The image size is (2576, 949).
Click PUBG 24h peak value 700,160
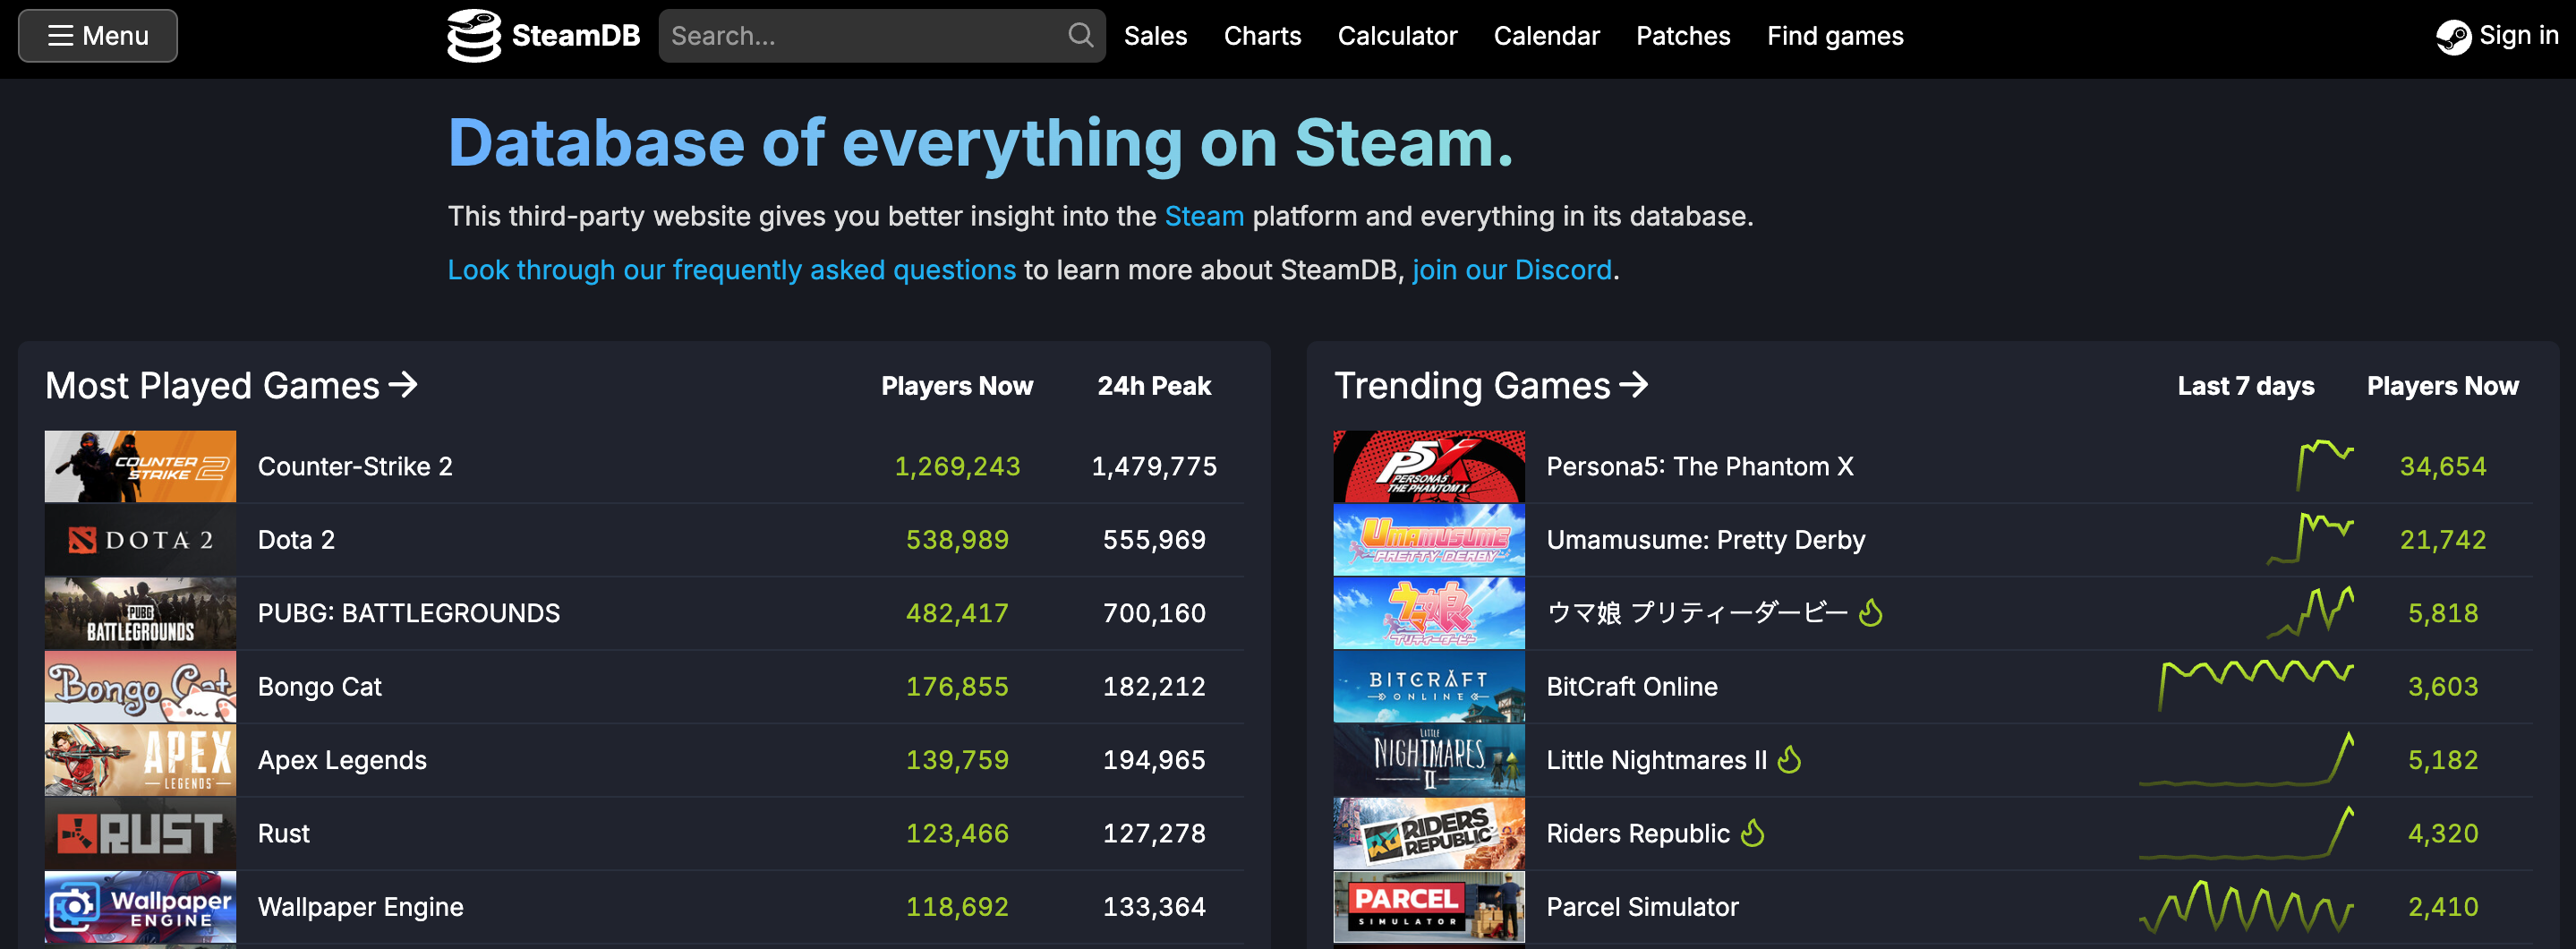1154,613
